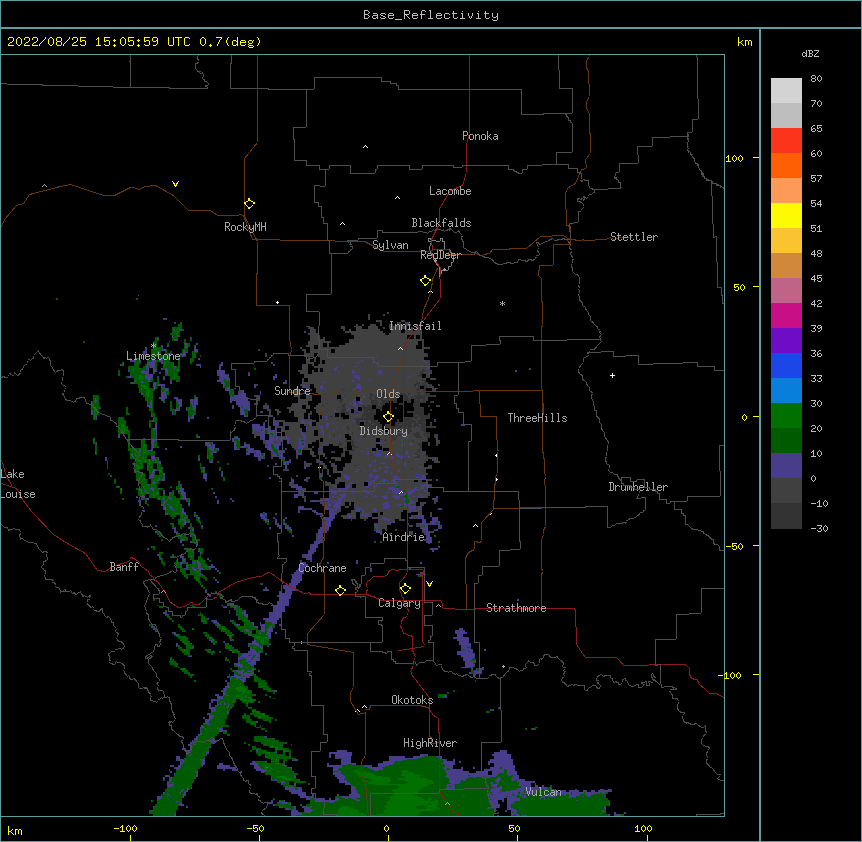Click the Okotoks label

pyautogui.click(x=412, y=700)
